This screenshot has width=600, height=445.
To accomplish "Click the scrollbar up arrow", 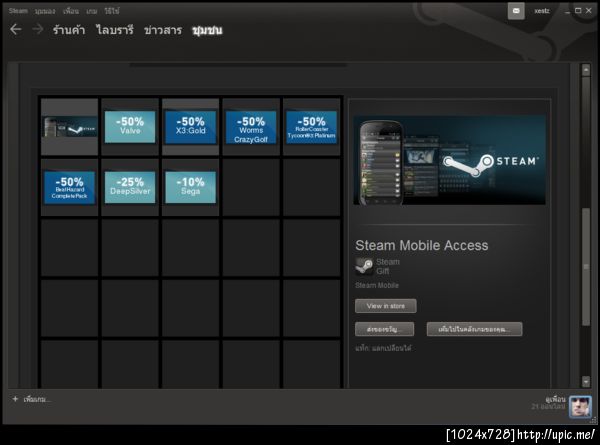I will 586,70.
